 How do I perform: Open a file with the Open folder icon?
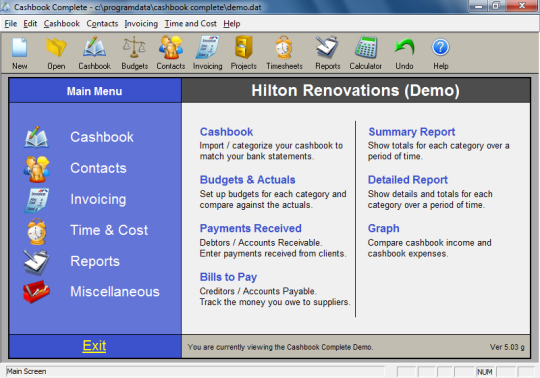pos(56,48)
